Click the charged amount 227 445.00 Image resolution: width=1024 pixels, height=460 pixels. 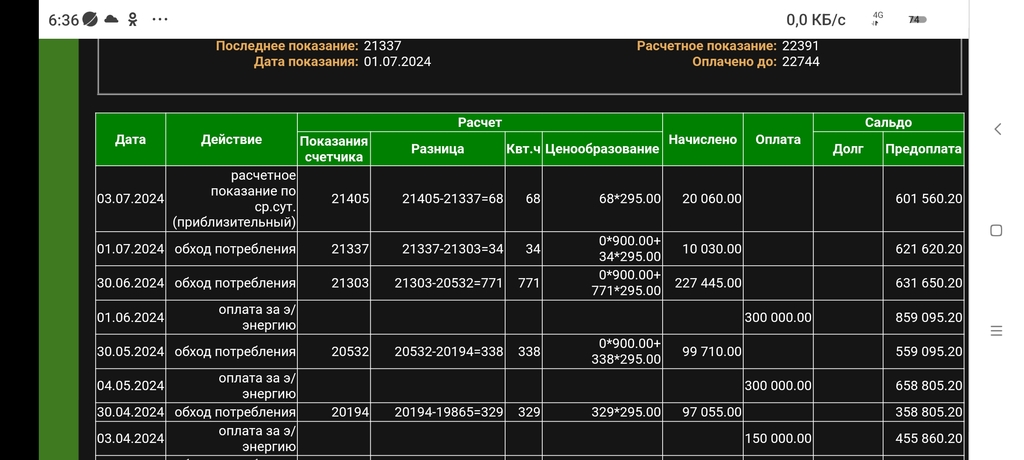click(703, 283)
